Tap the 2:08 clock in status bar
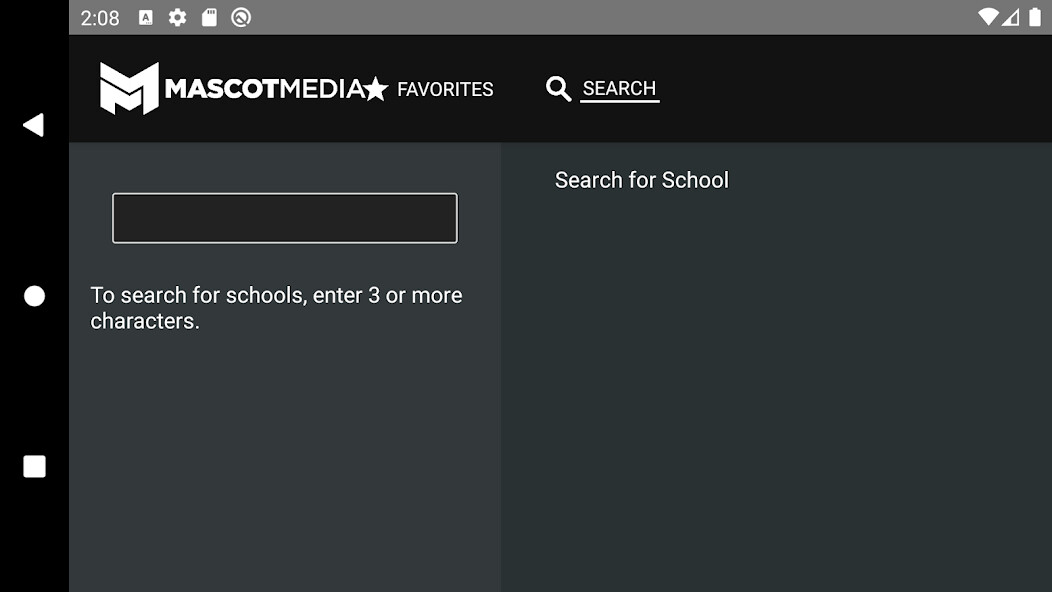The height and width of the screenshot is (592, 1052). point(100,18)
